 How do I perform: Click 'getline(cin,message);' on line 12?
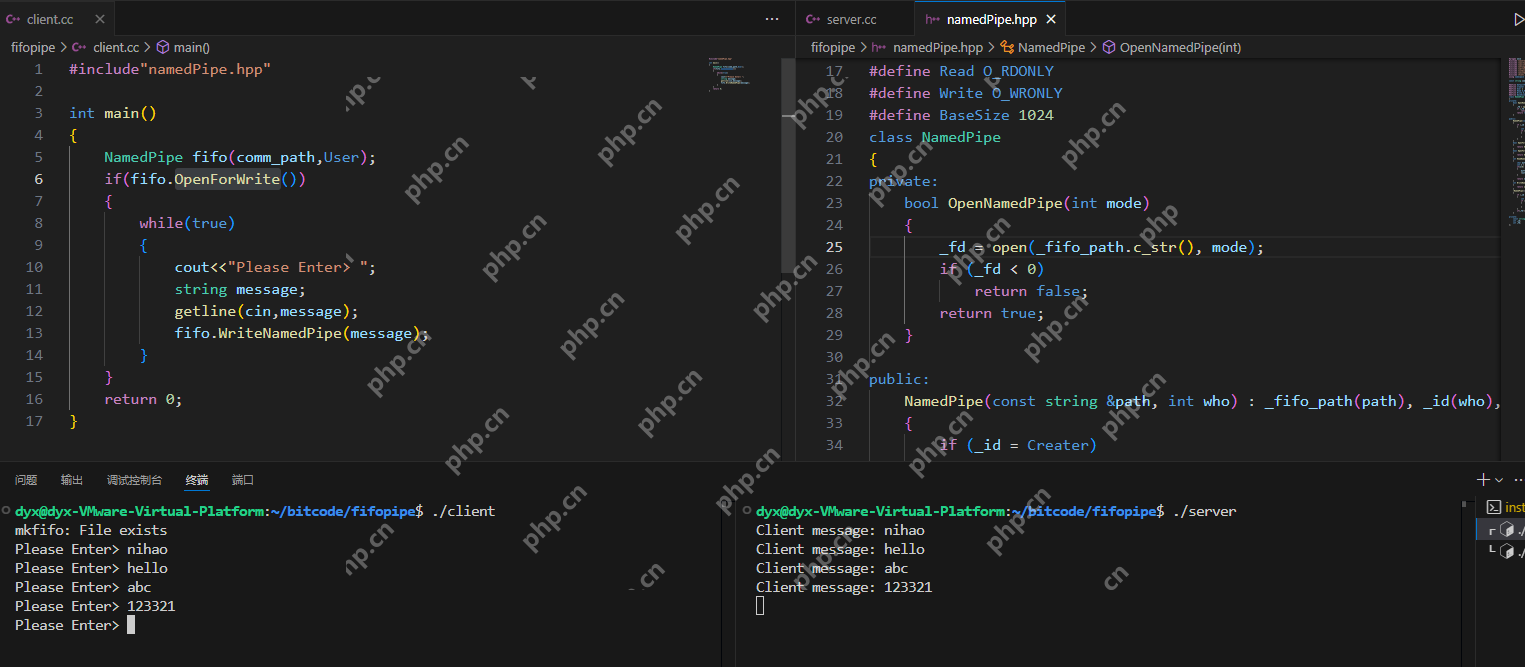[266, 311]
